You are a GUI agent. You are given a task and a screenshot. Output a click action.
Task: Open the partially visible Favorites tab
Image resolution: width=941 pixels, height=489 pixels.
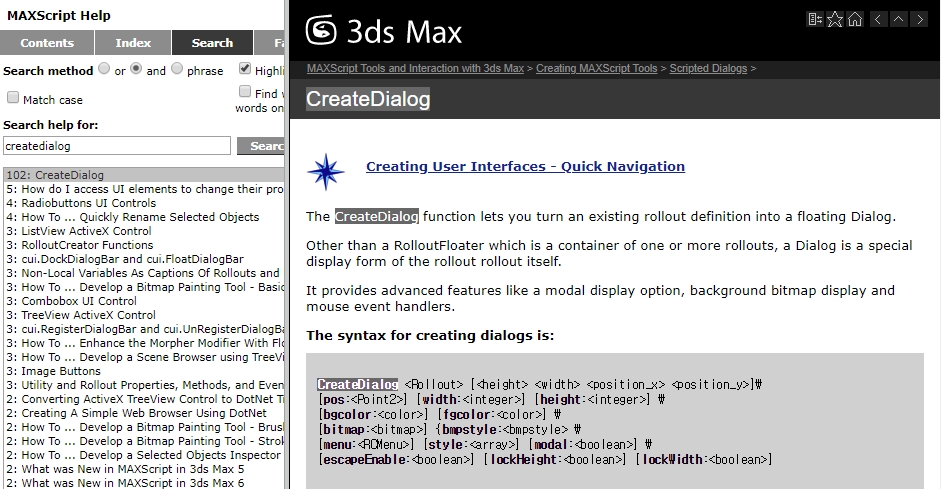tap(269, 43)
